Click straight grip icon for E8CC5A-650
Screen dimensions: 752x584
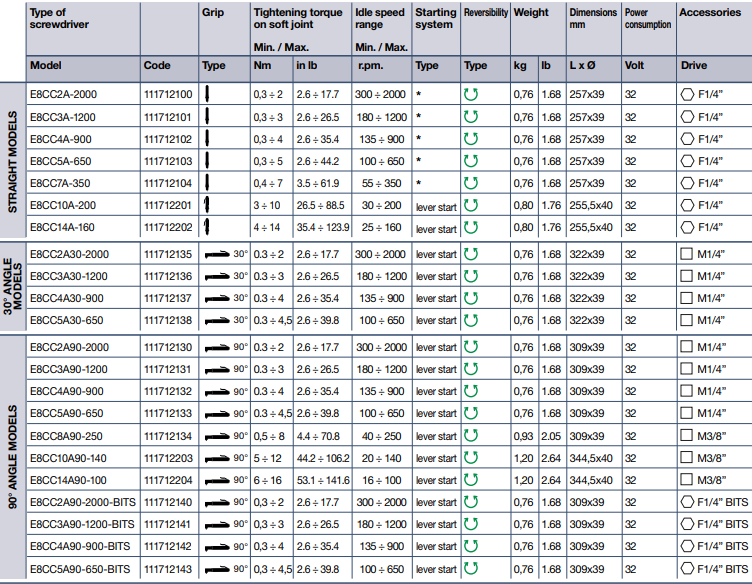[207, 160]
